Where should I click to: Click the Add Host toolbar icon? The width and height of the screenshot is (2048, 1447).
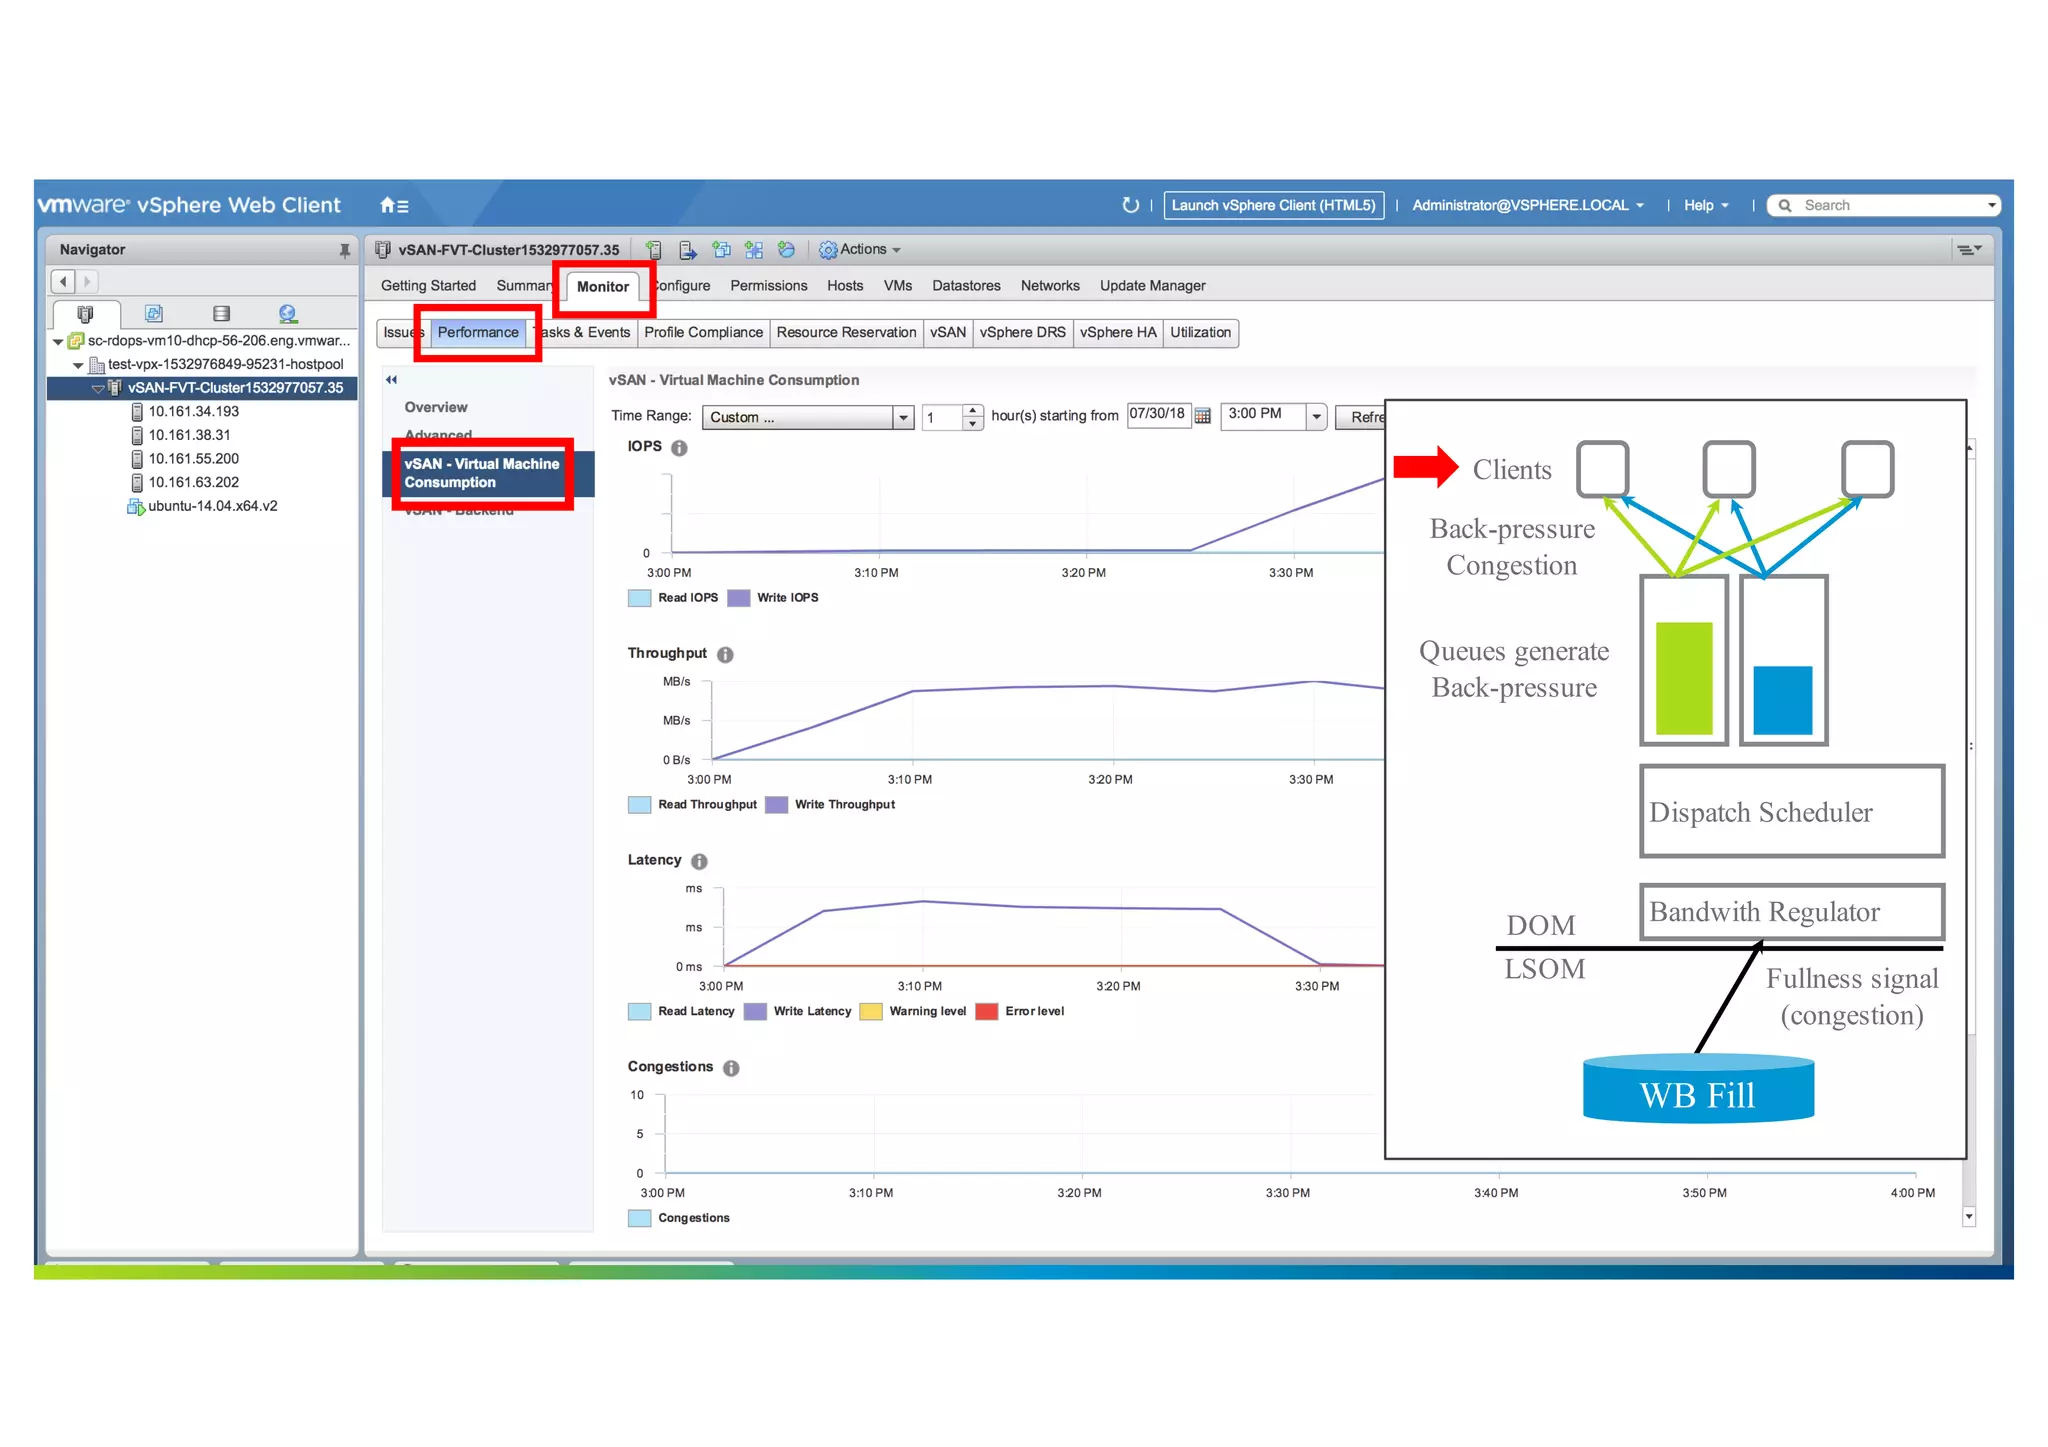(x=653, y=250)
